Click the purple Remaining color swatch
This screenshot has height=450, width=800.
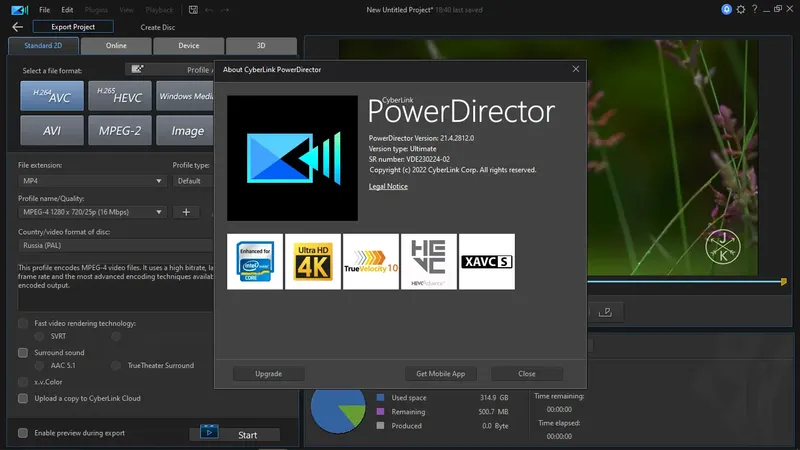pyautogui.click(x=380, y=411)
